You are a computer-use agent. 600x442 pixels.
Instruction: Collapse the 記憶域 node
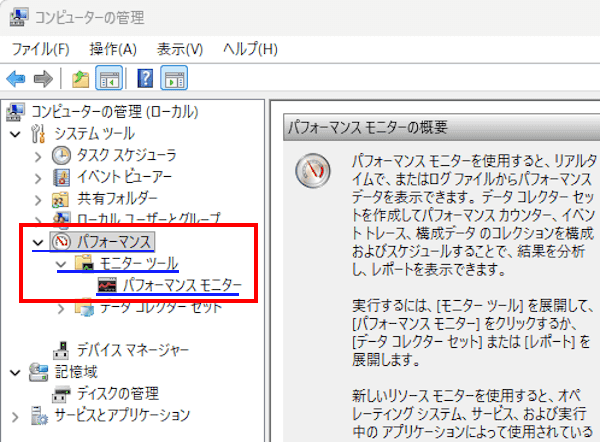(x=14, y=371)
